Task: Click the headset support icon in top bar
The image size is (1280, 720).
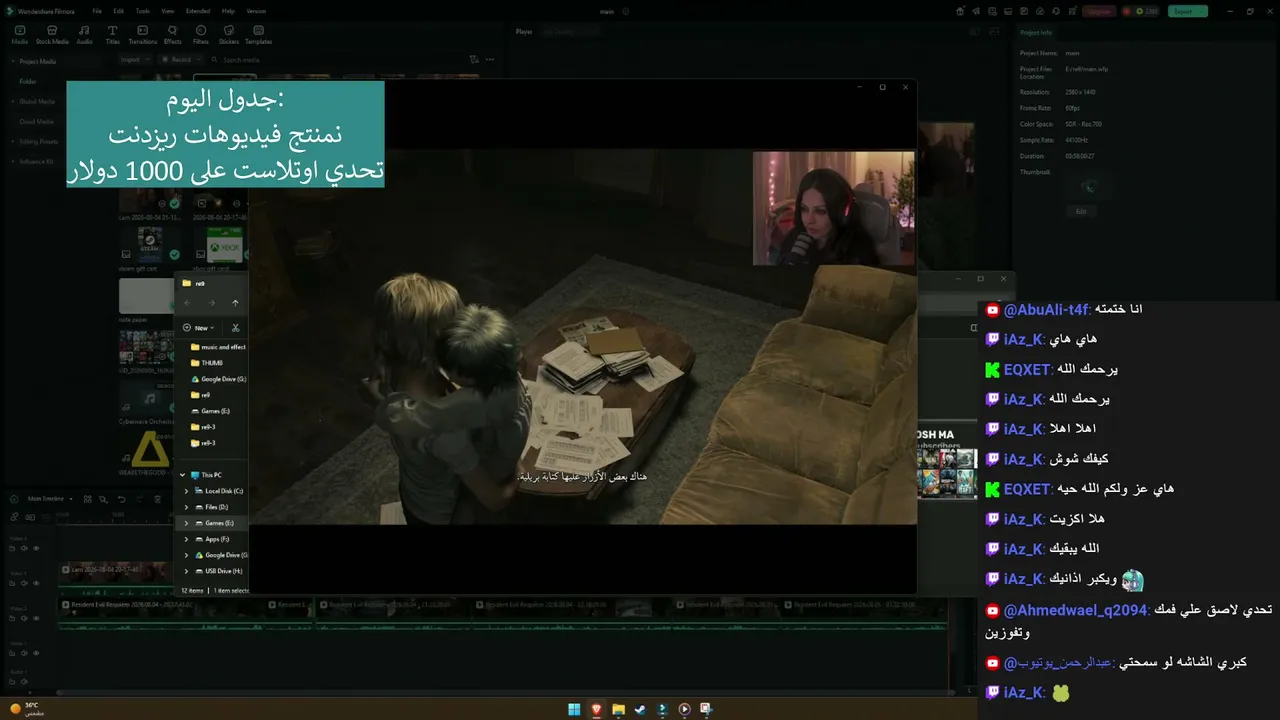Action: tap(1056, 11)
